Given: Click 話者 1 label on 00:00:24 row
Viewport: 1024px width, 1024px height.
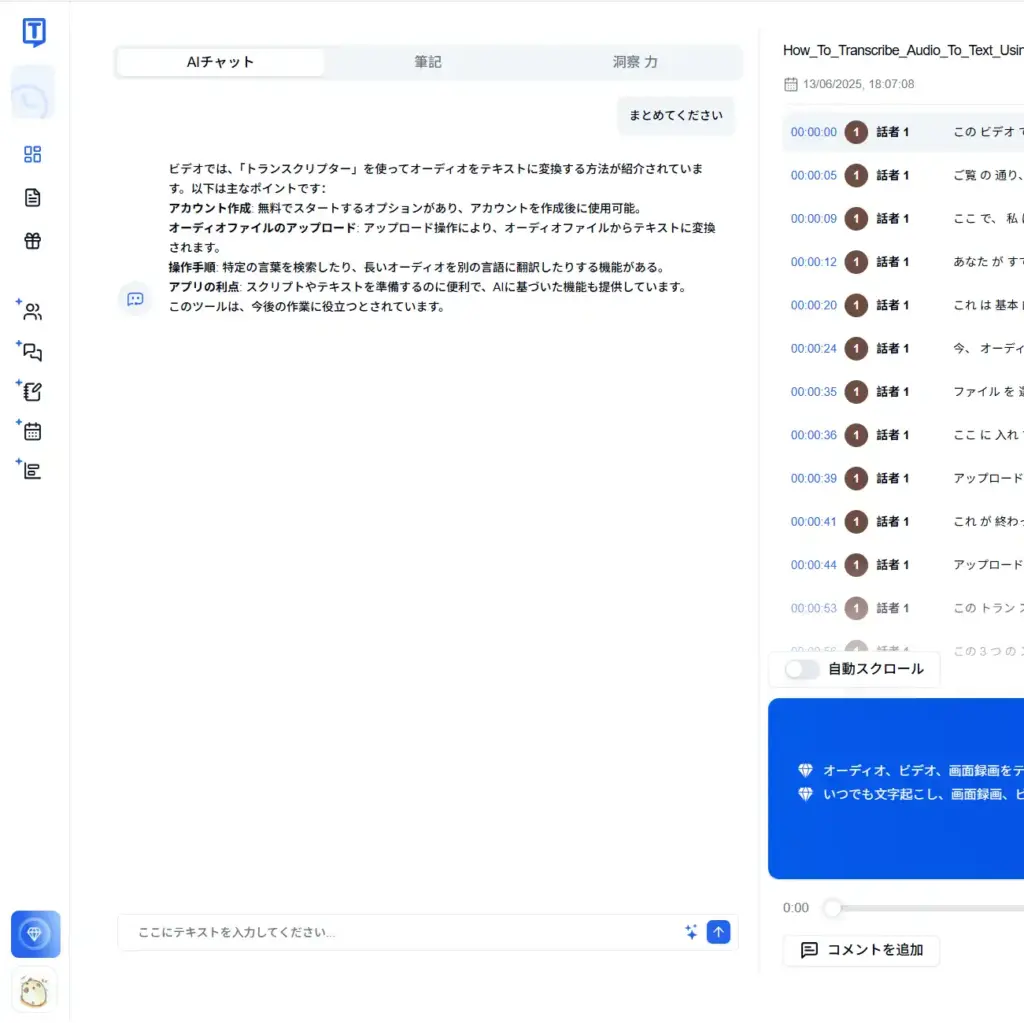Looking at the screenshot, I should point(892,348).
